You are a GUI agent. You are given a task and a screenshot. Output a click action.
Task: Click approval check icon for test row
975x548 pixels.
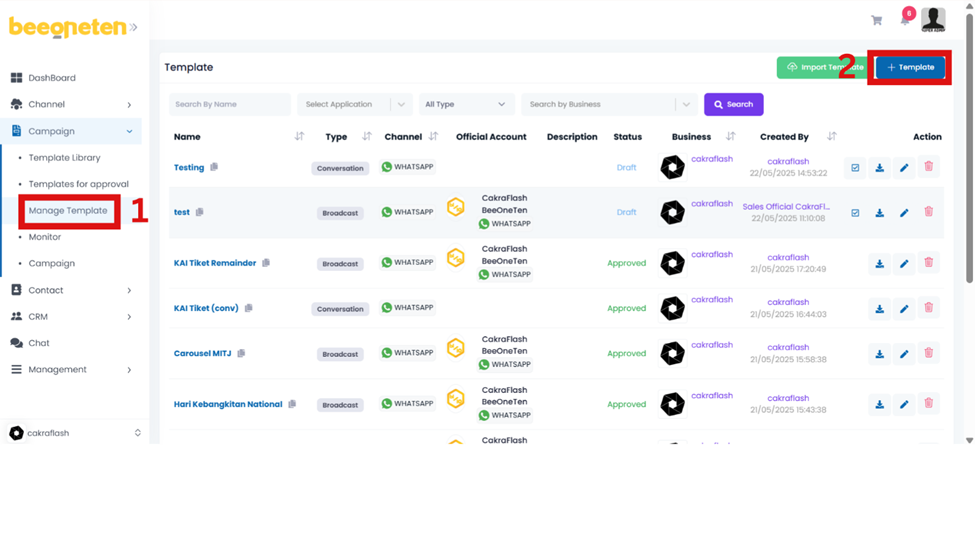coord(855,213)
